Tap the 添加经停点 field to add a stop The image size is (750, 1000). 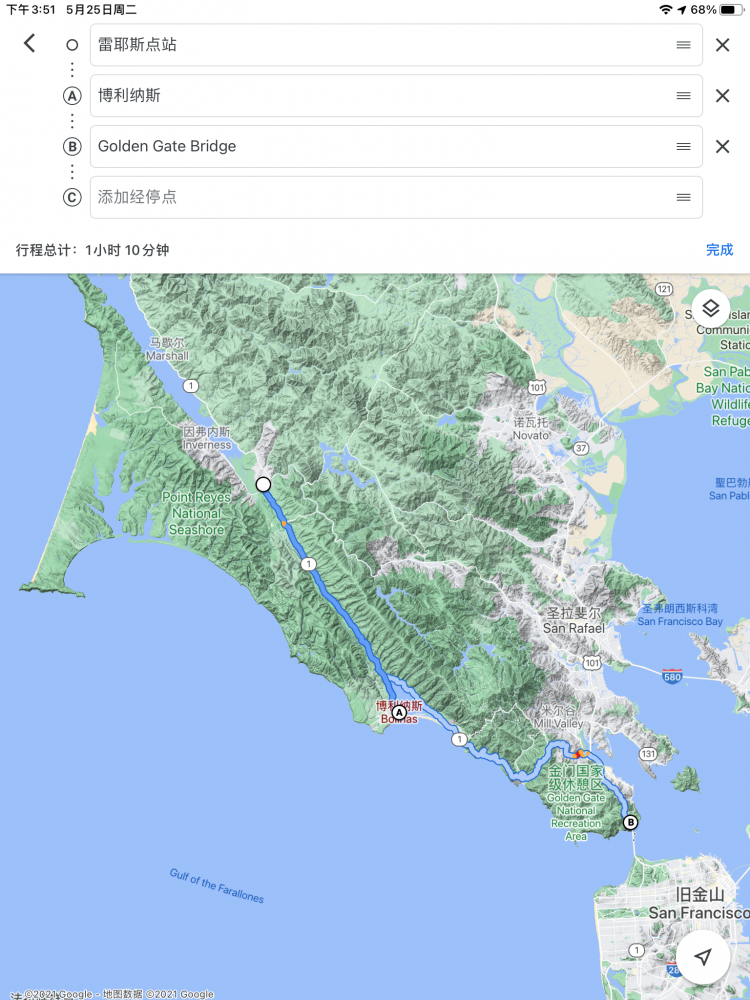(380, 197)
